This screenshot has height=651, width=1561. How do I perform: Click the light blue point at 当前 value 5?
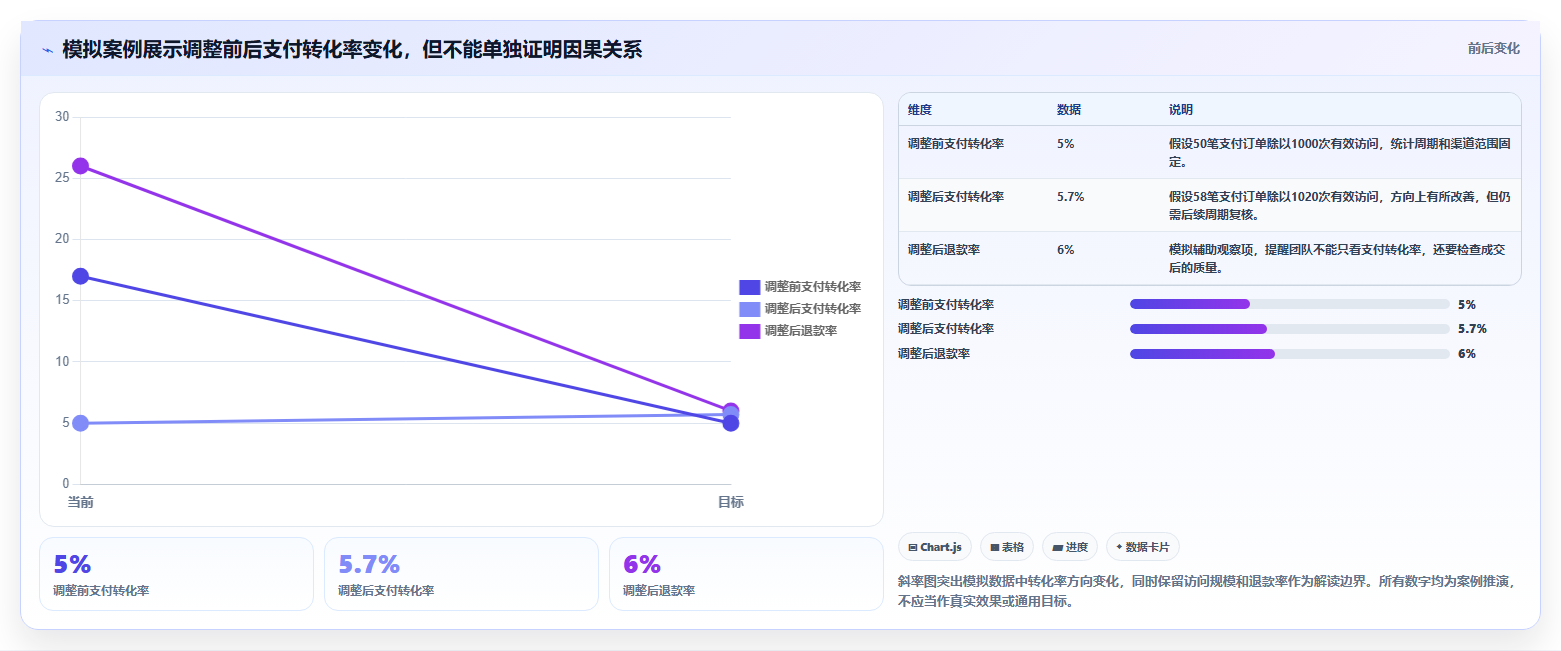[x=80, y=423]
